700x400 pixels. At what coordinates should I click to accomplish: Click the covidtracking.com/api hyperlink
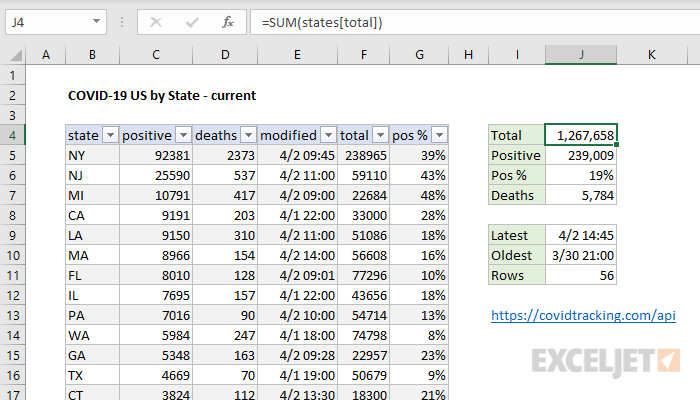583,316
